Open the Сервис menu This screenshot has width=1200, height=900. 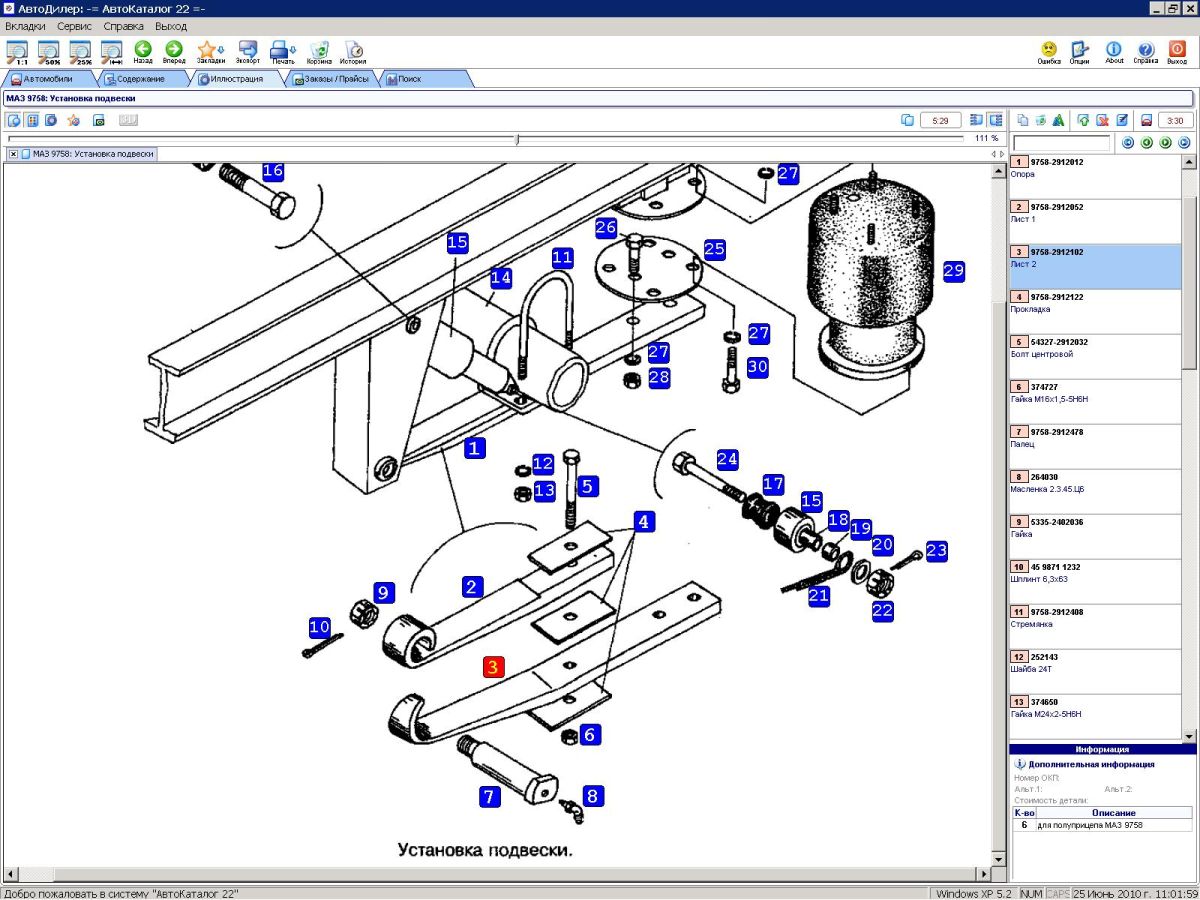75,26
